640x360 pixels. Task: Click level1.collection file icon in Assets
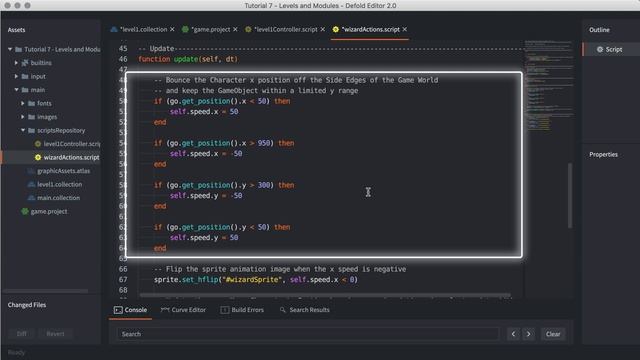point(31,184)
